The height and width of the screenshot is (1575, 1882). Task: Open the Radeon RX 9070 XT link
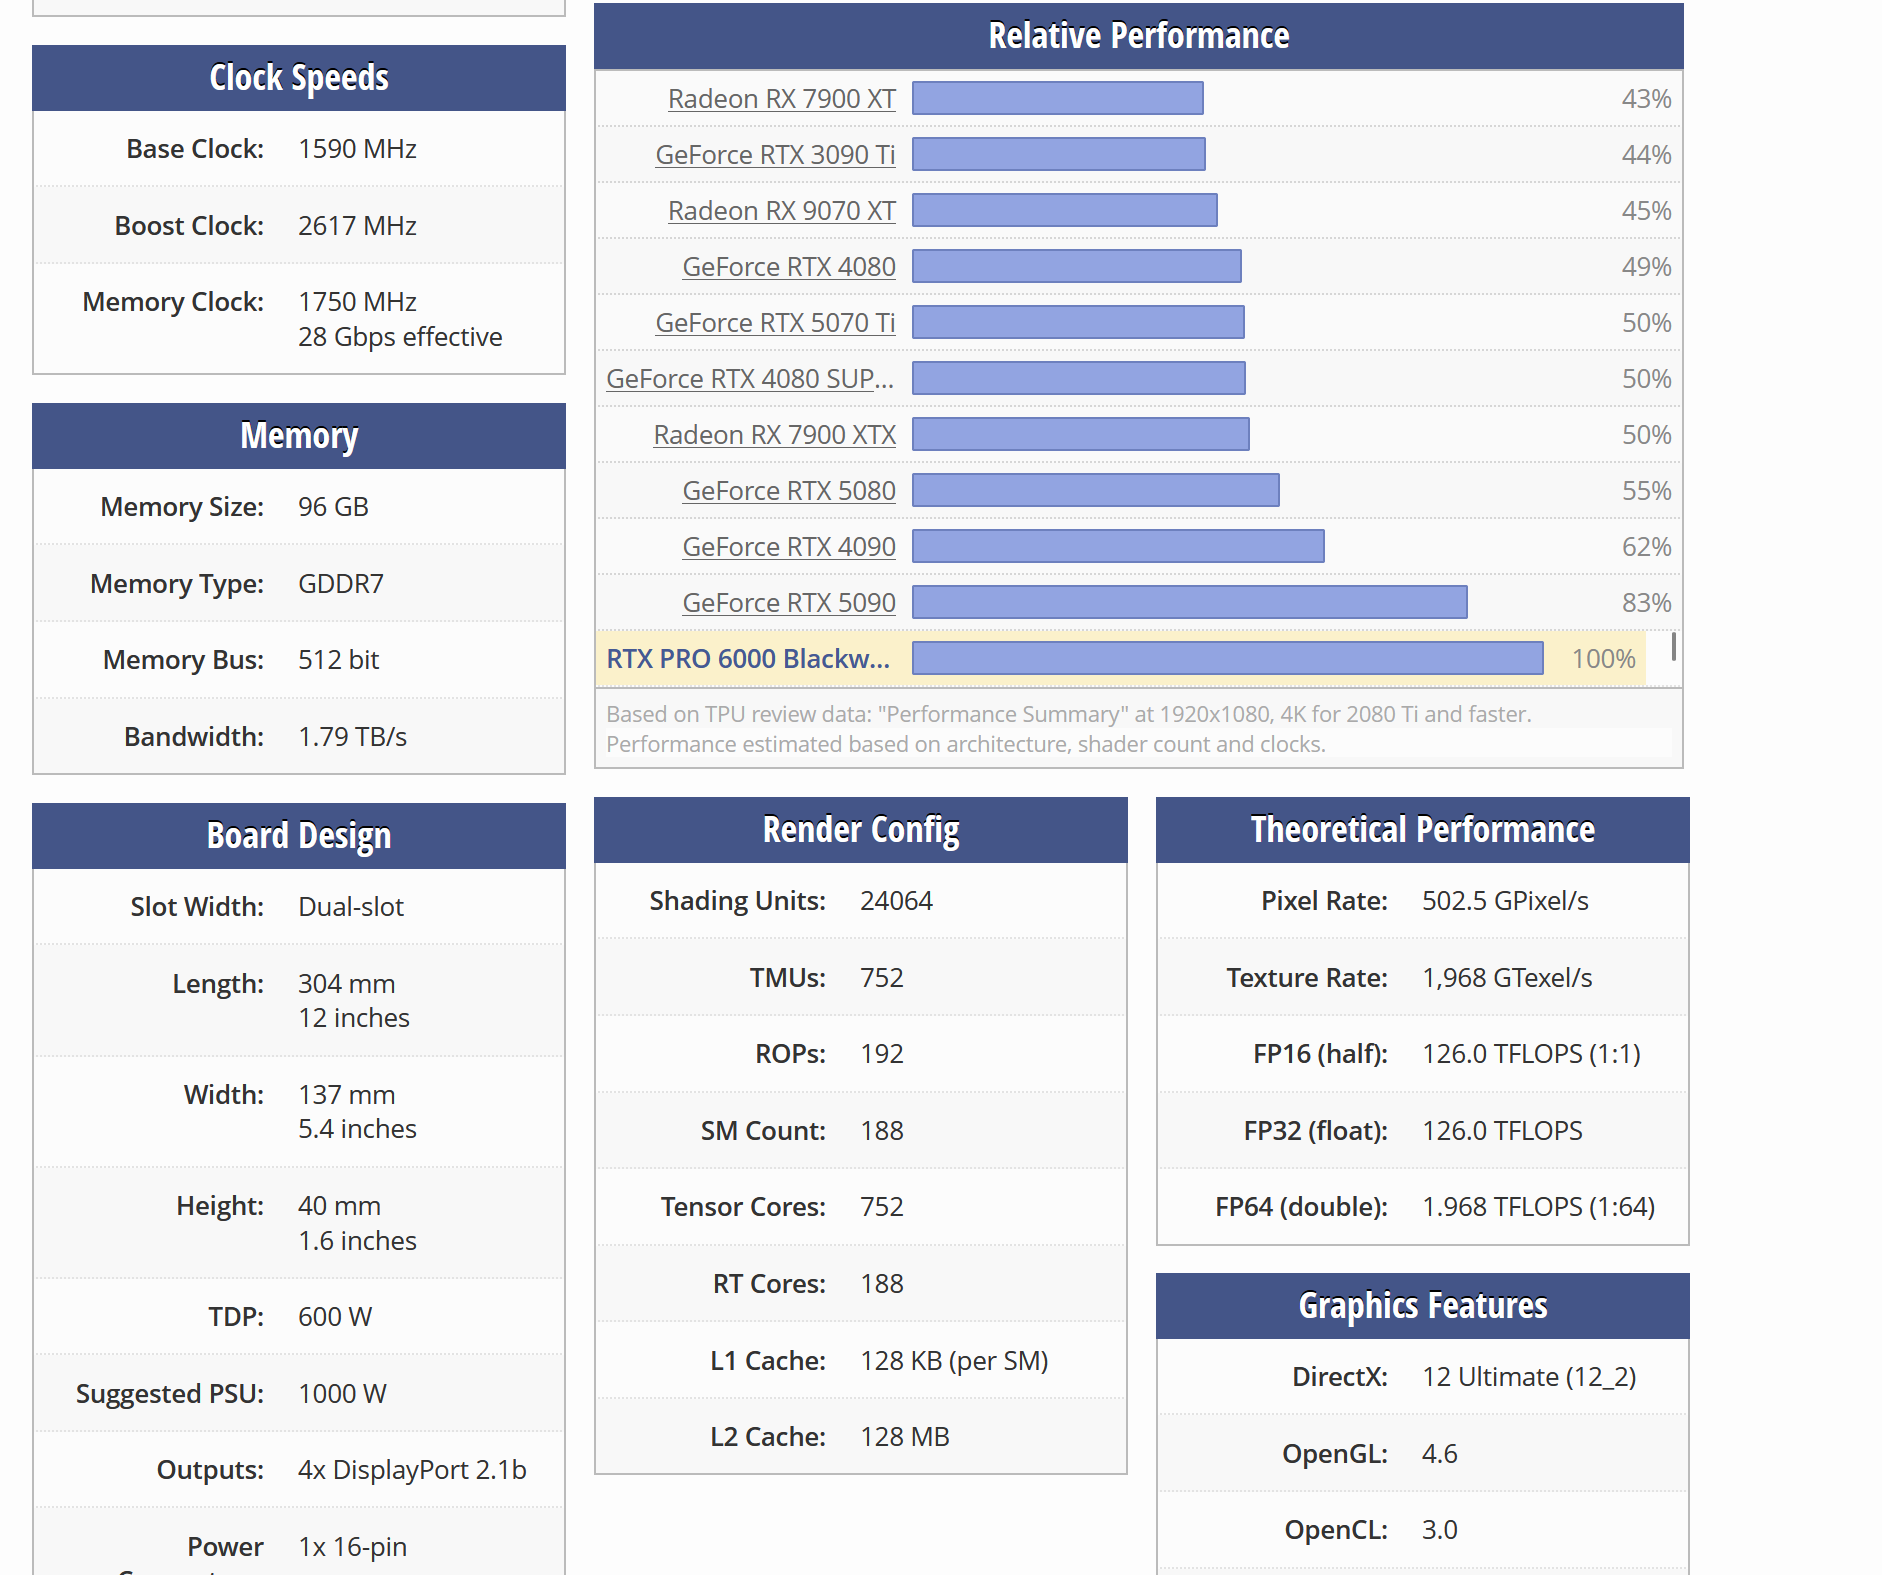click(x=782, y=211)
